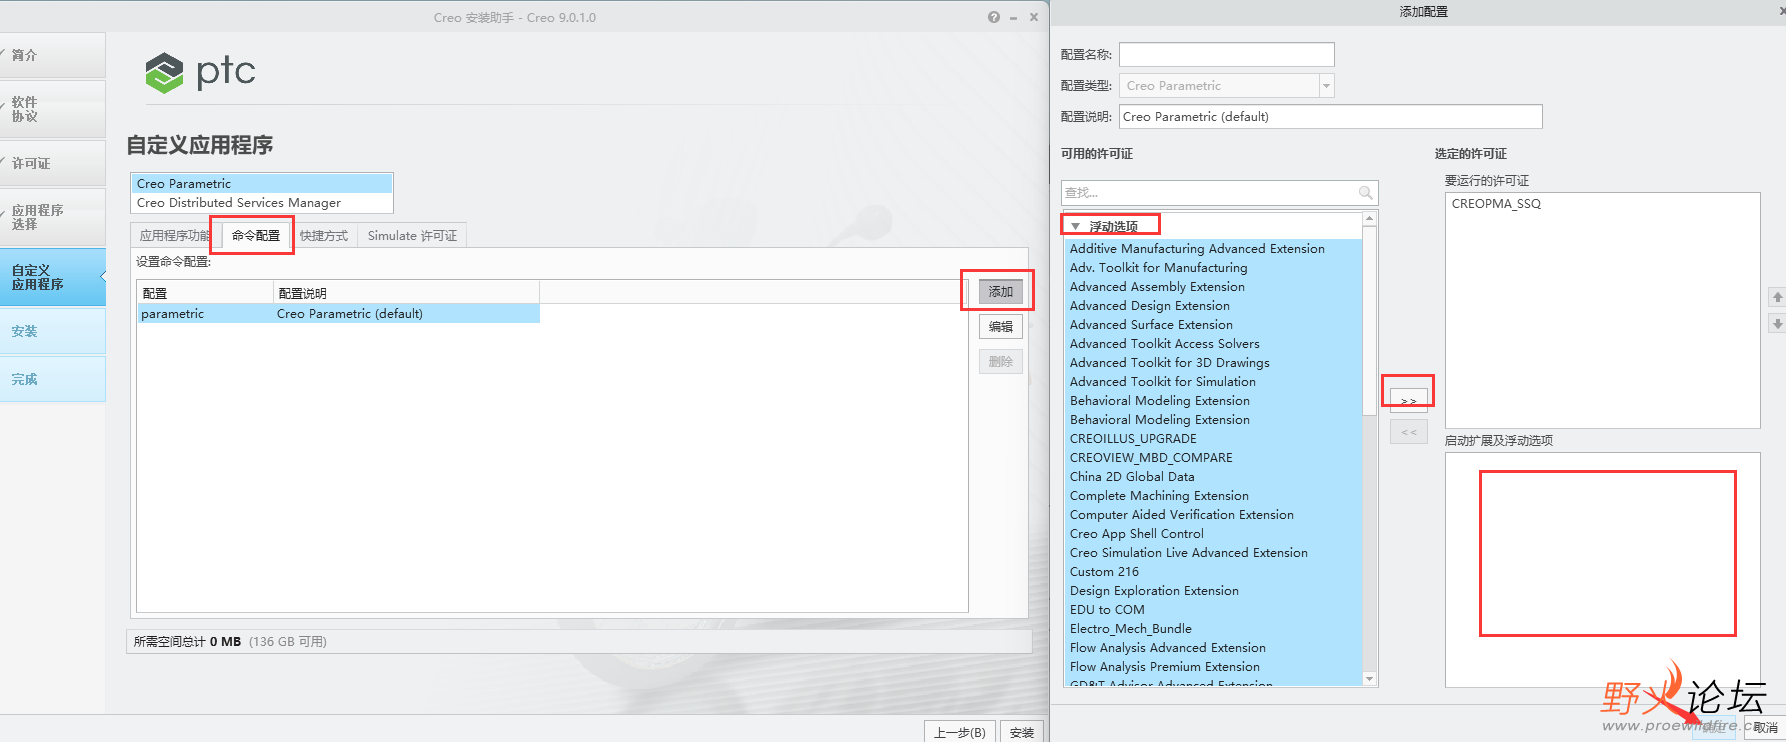This screenshot has height=742, width=1786.
Task: Select Design Exploration Extension
Action: (1212, 591)
